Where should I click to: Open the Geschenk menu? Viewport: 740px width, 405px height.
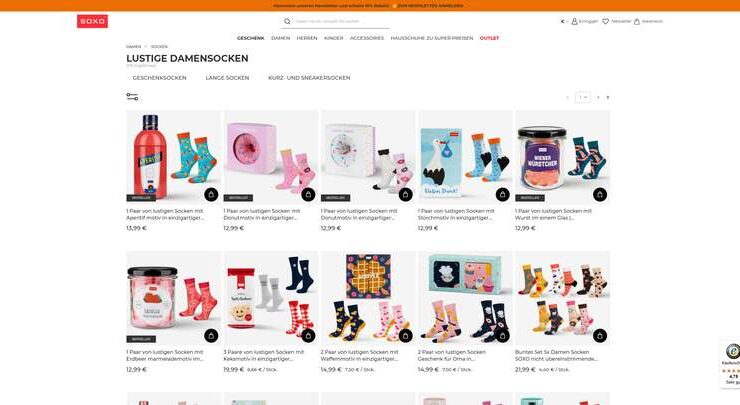tap(251, 38)
